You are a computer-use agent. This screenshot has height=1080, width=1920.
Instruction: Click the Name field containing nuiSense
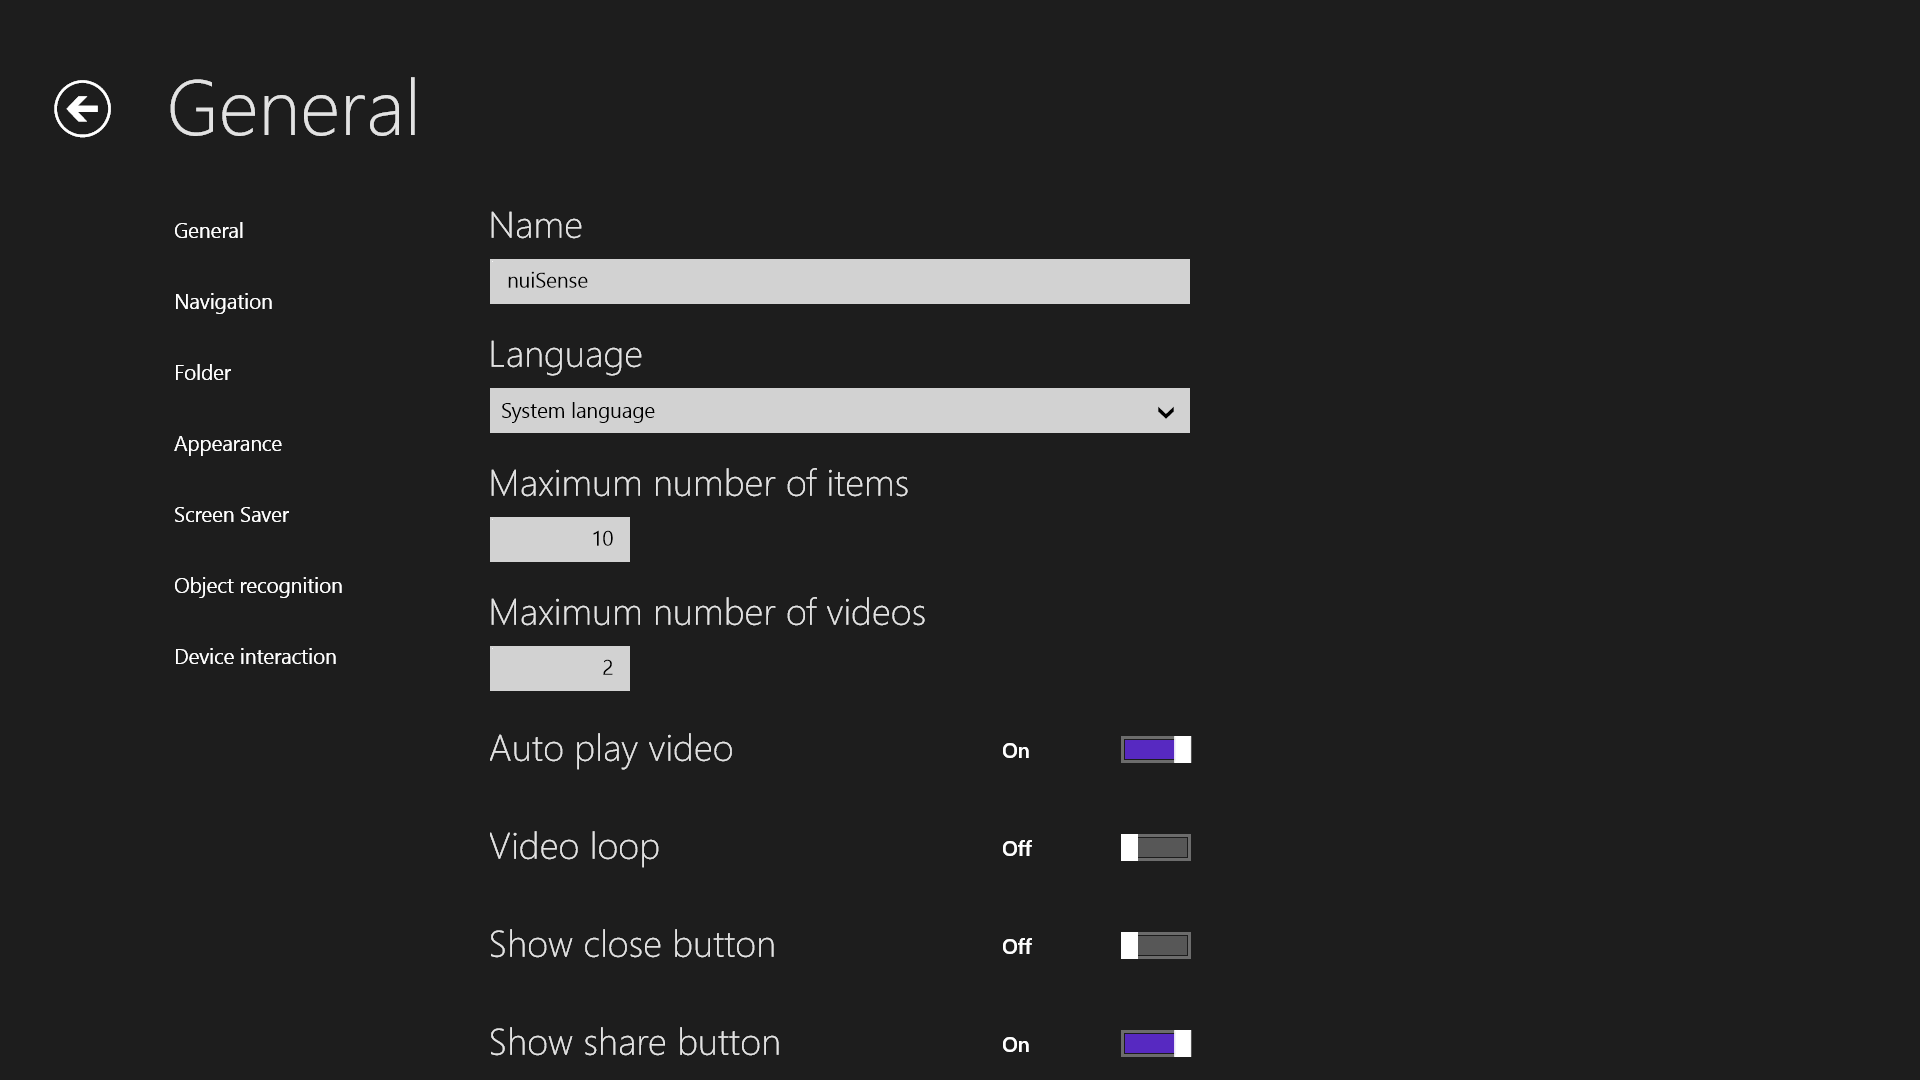click(x=839, y=281)
